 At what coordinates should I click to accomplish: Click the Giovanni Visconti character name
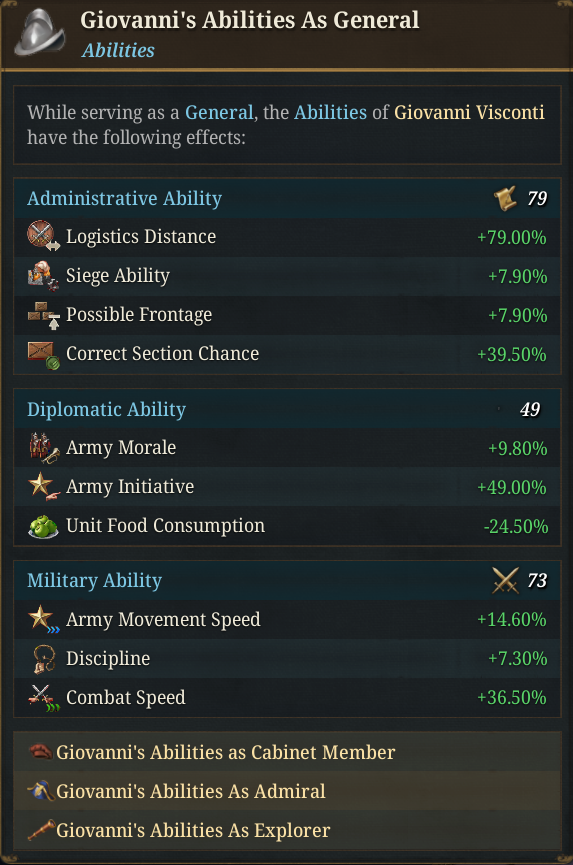[x=469, y=113]
